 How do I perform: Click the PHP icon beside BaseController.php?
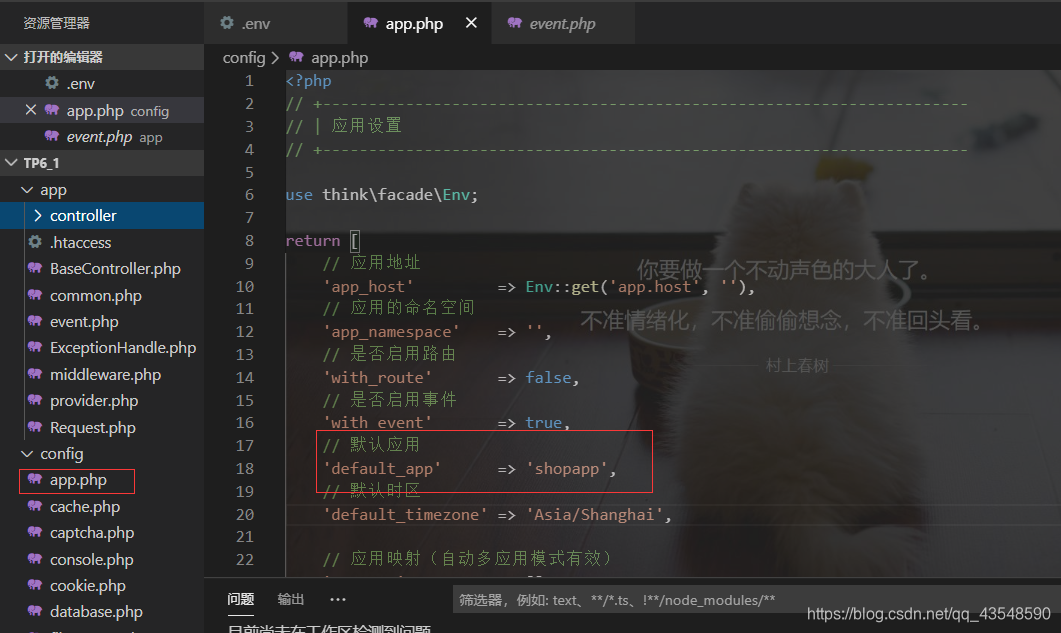[35, 268]
